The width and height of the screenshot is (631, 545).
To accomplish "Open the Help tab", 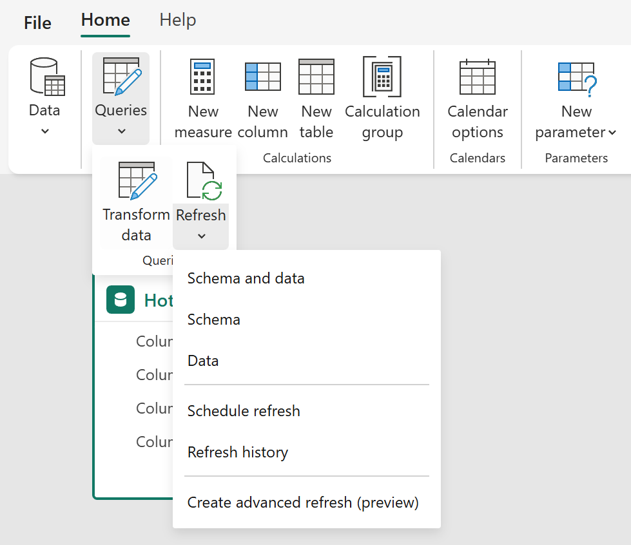I will click(177, 20).
